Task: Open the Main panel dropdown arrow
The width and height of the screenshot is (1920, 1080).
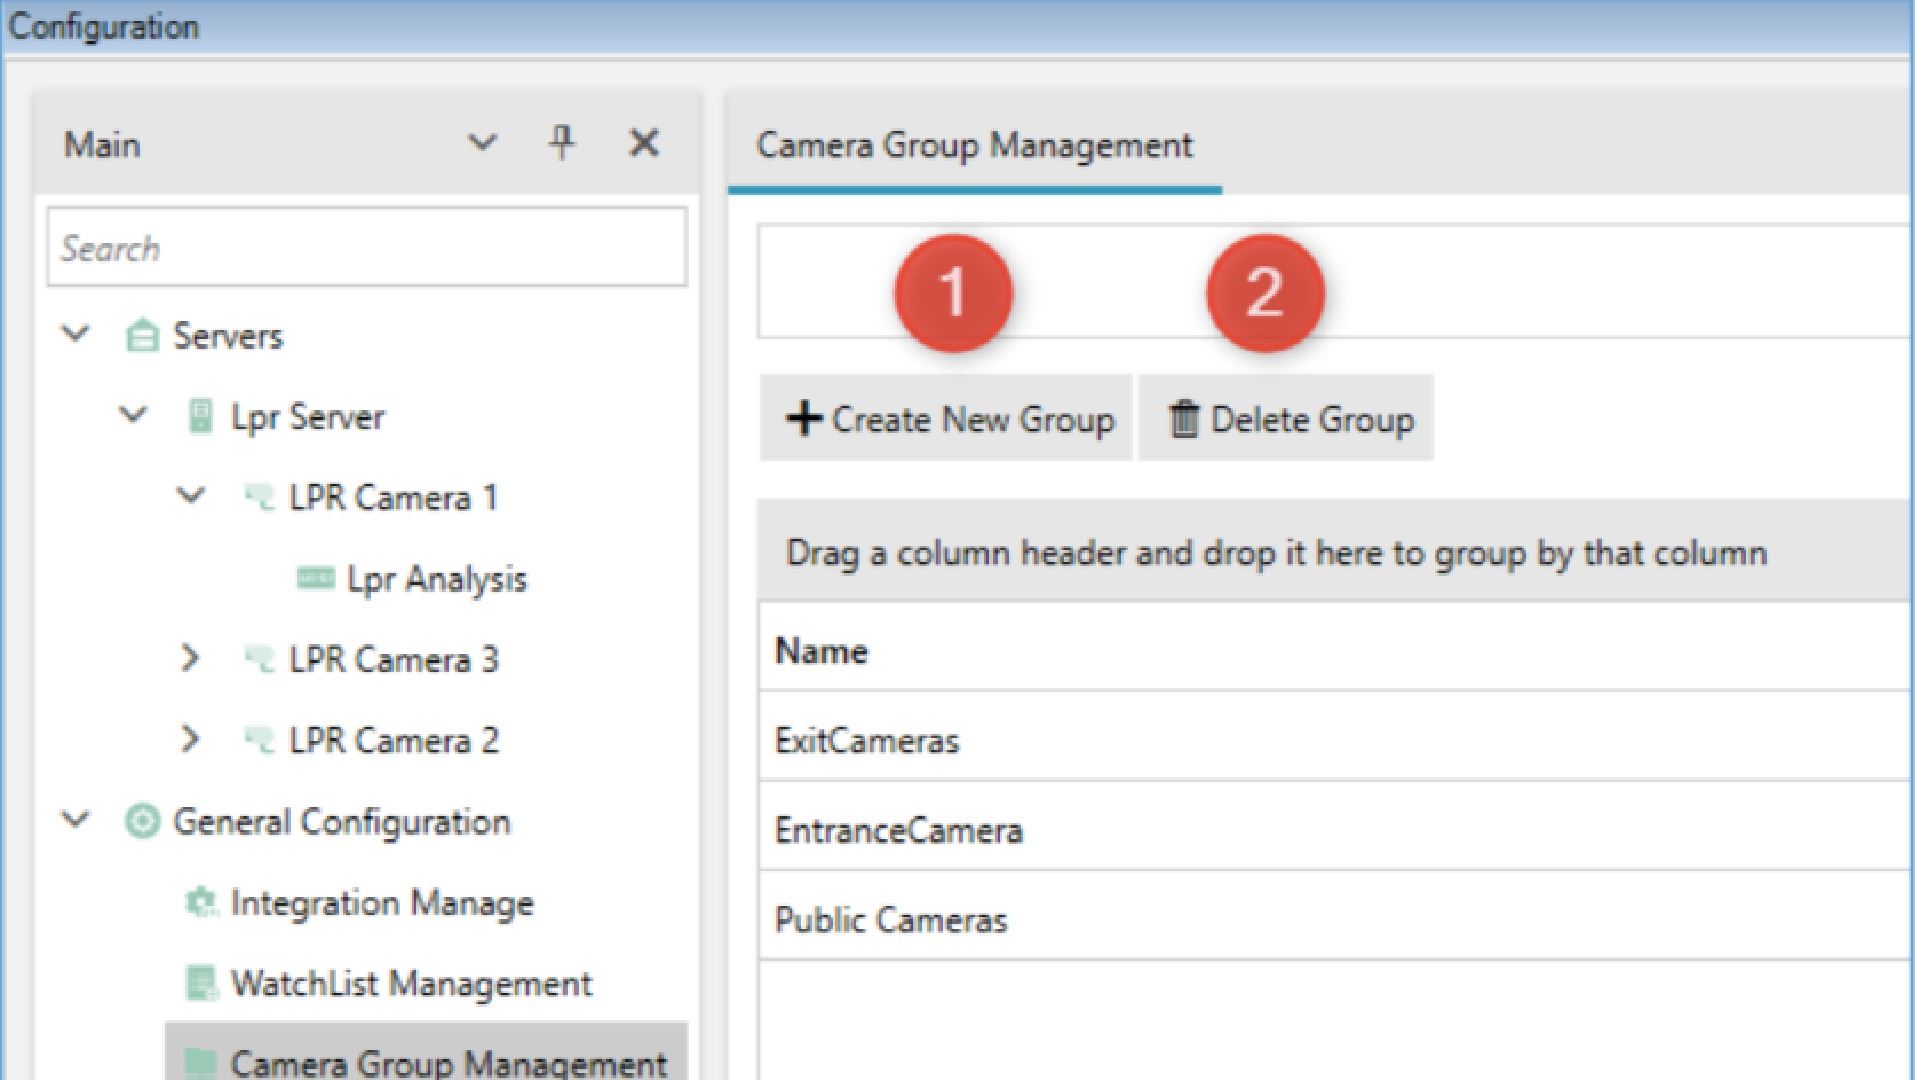Action: click(x=483, y=144)
